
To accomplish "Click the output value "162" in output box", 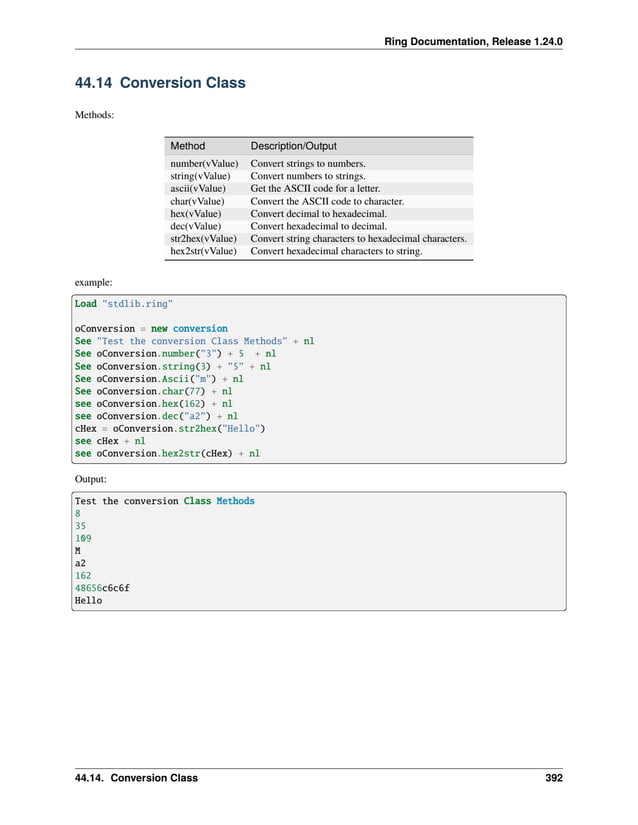I will (83, 576).
